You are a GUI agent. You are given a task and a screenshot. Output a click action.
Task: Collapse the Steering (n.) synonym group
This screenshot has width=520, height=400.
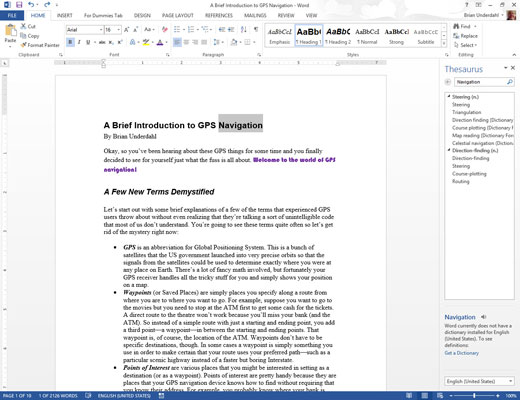tap(449, 96)
